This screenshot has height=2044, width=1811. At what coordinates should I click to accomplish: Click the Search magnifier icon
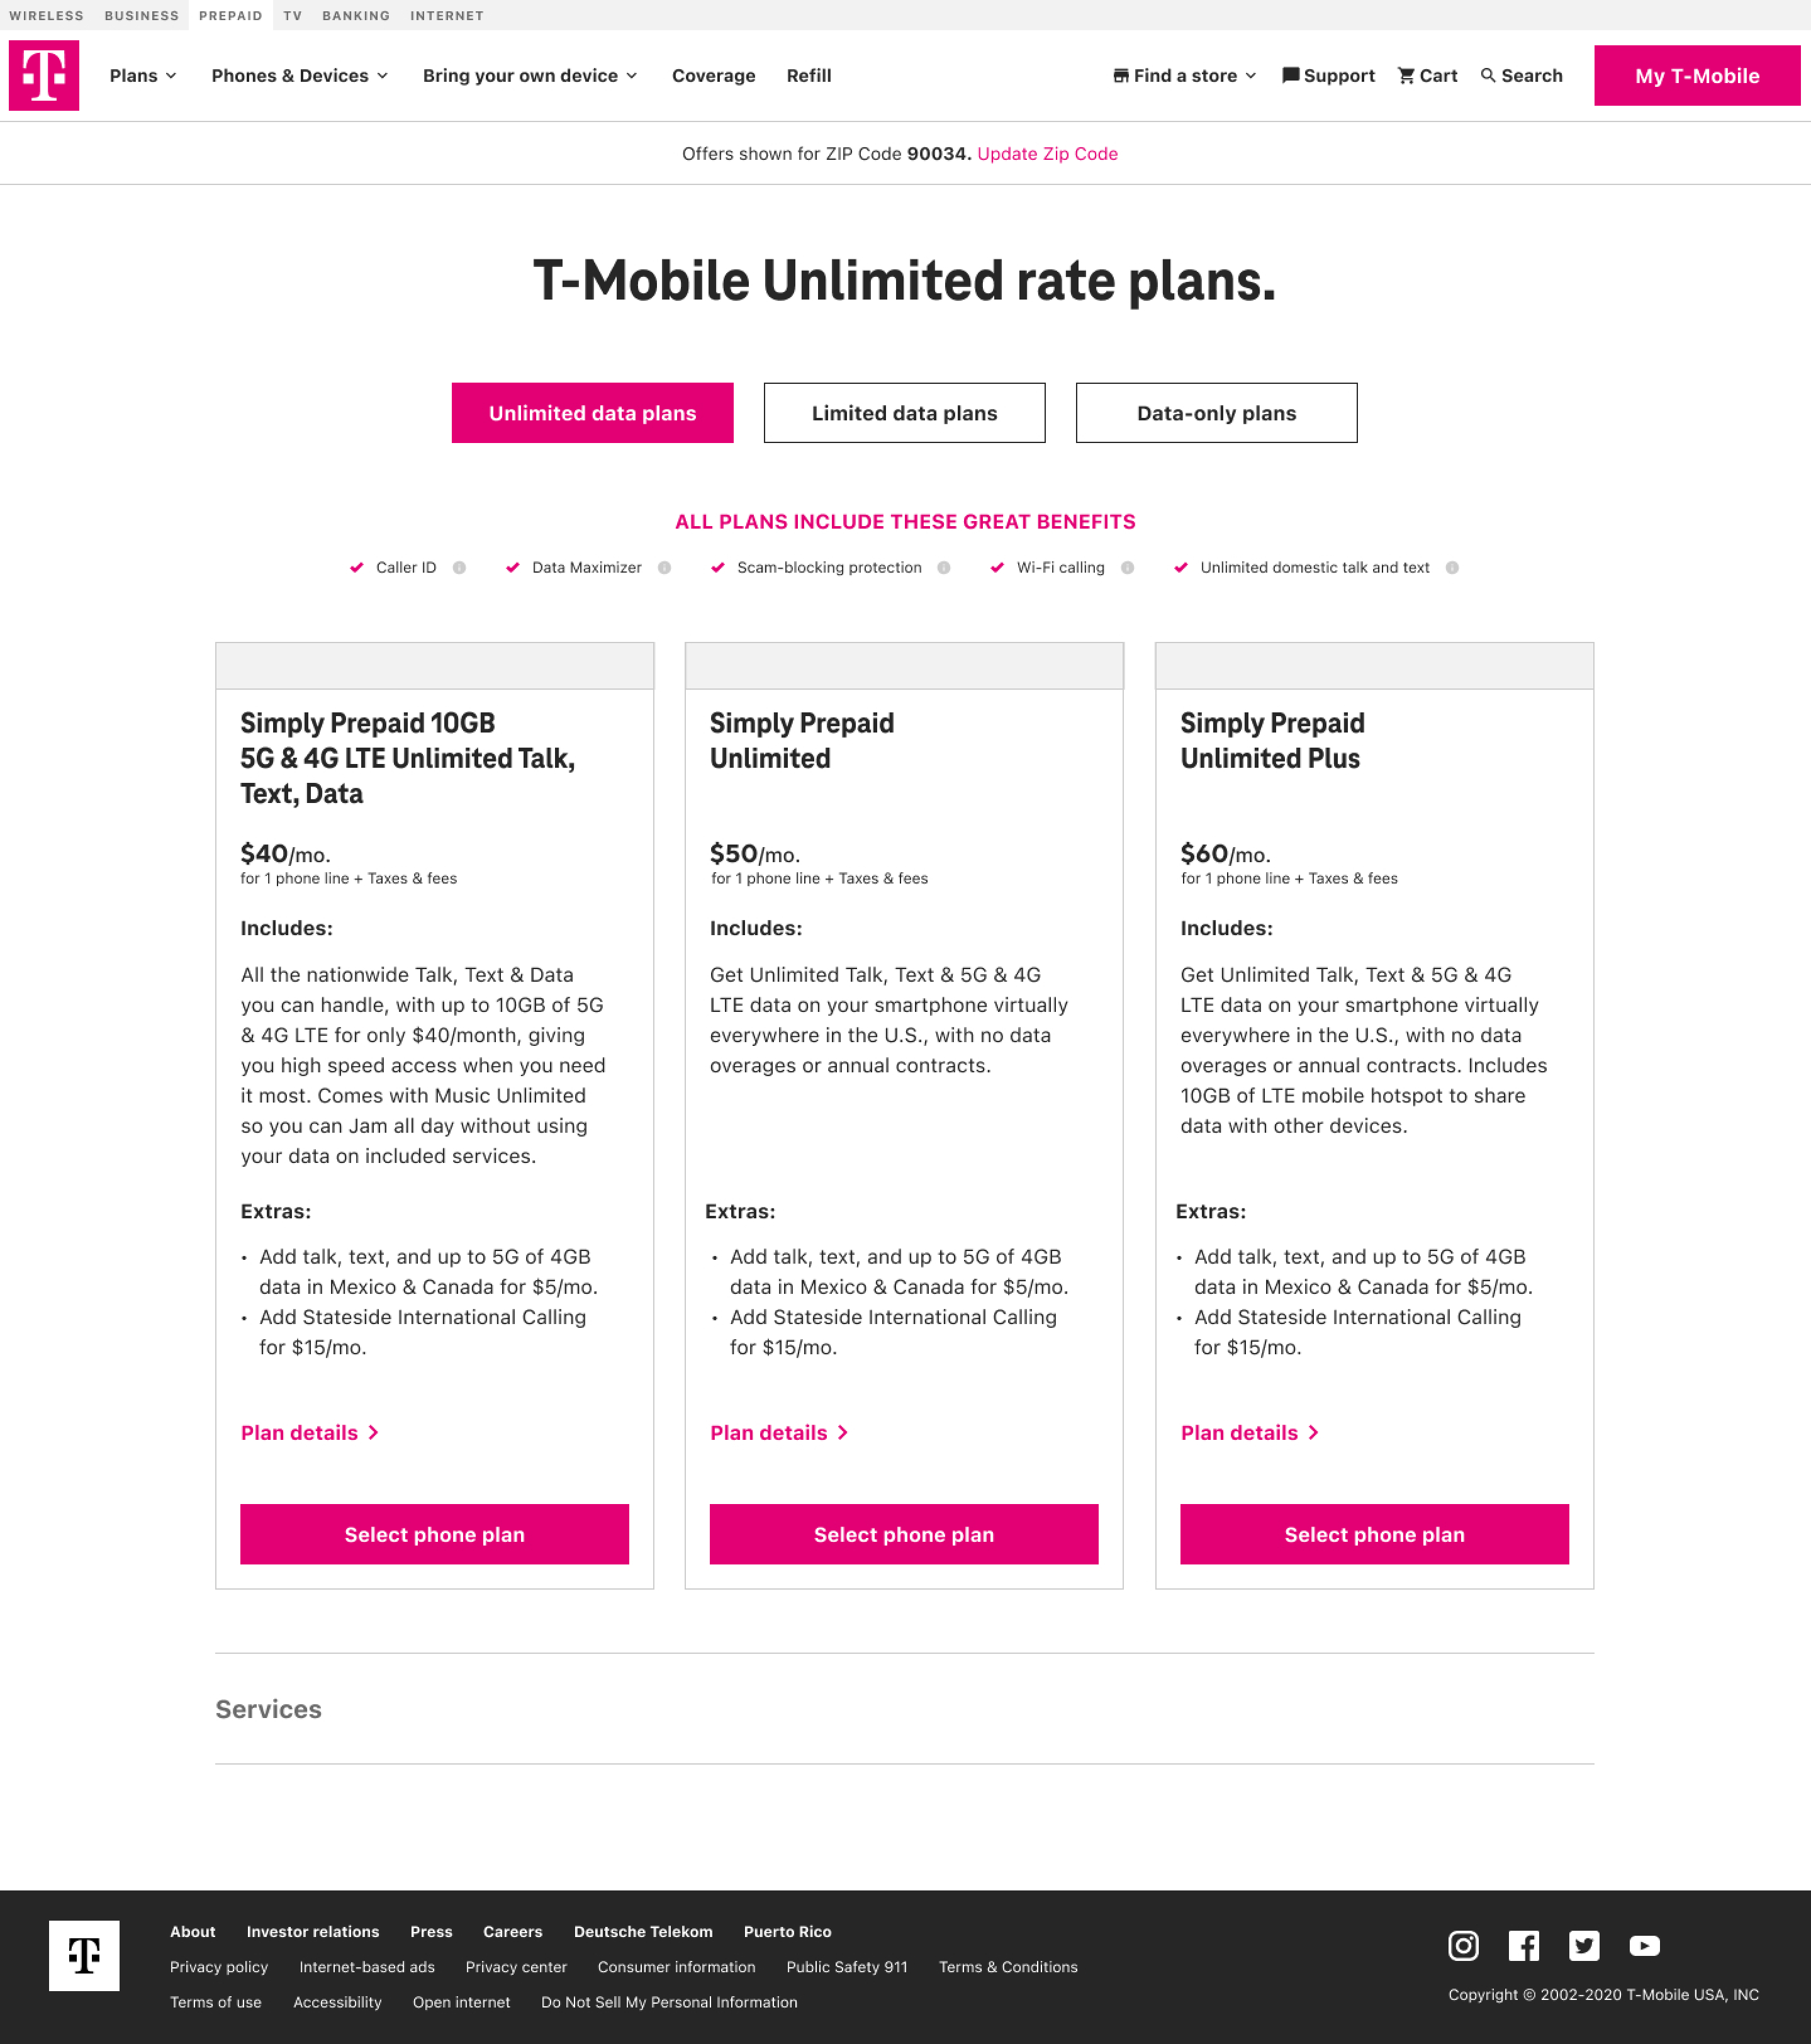(x=1488, y=76)
